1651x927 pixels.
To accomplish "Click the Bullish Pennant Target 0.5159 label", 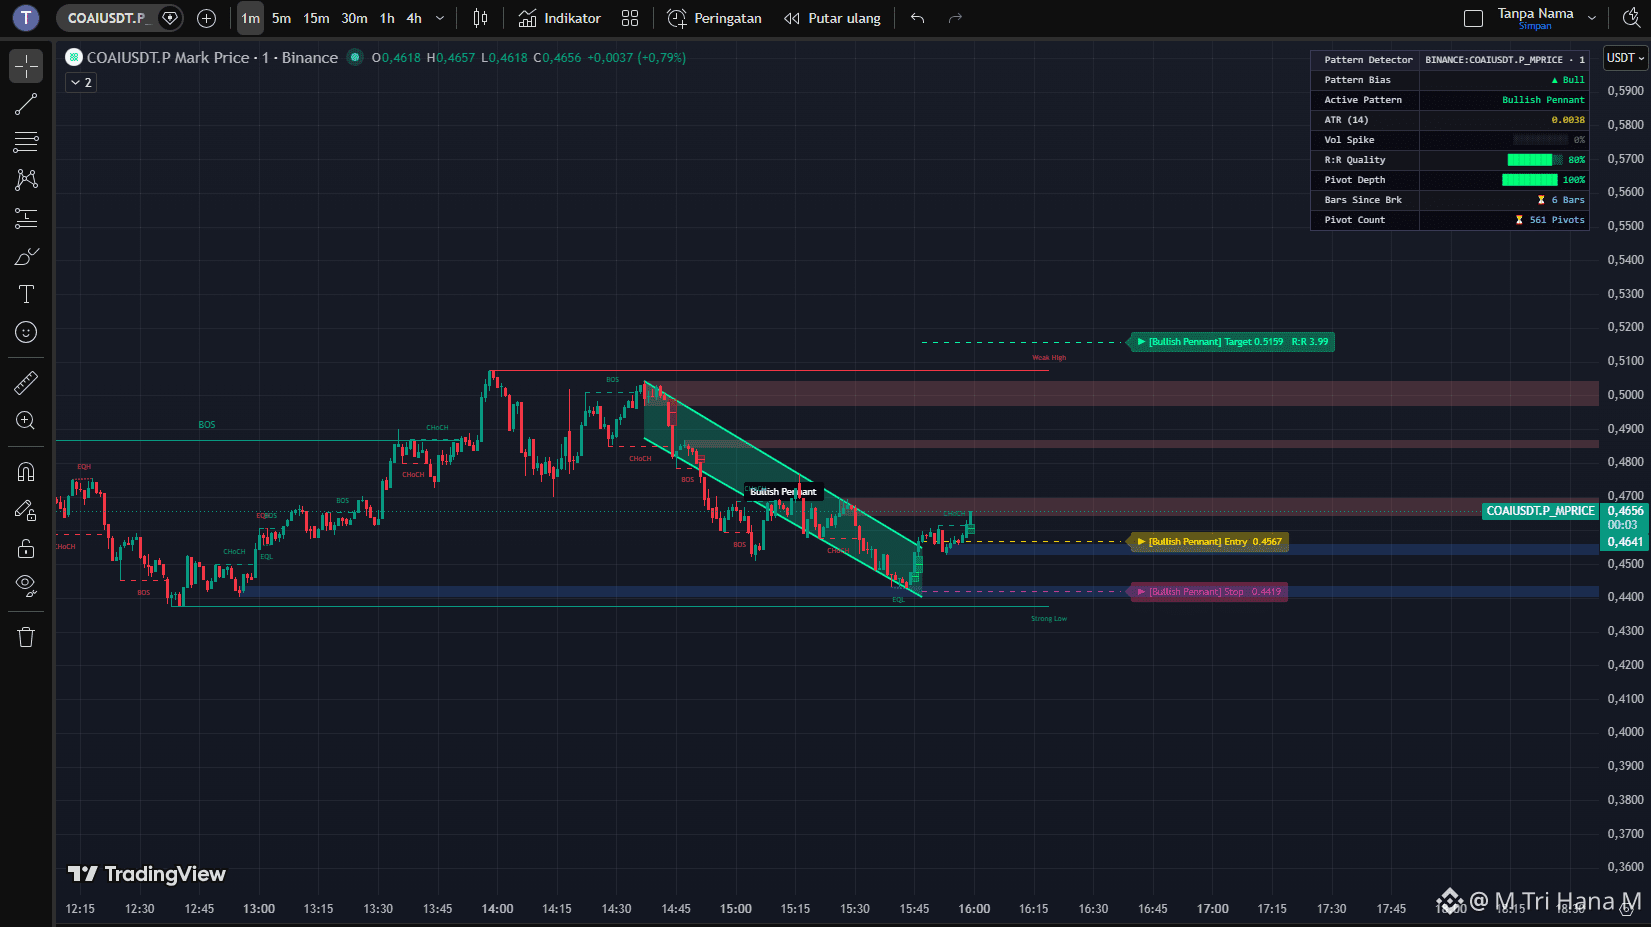I will click(1233, 342).
